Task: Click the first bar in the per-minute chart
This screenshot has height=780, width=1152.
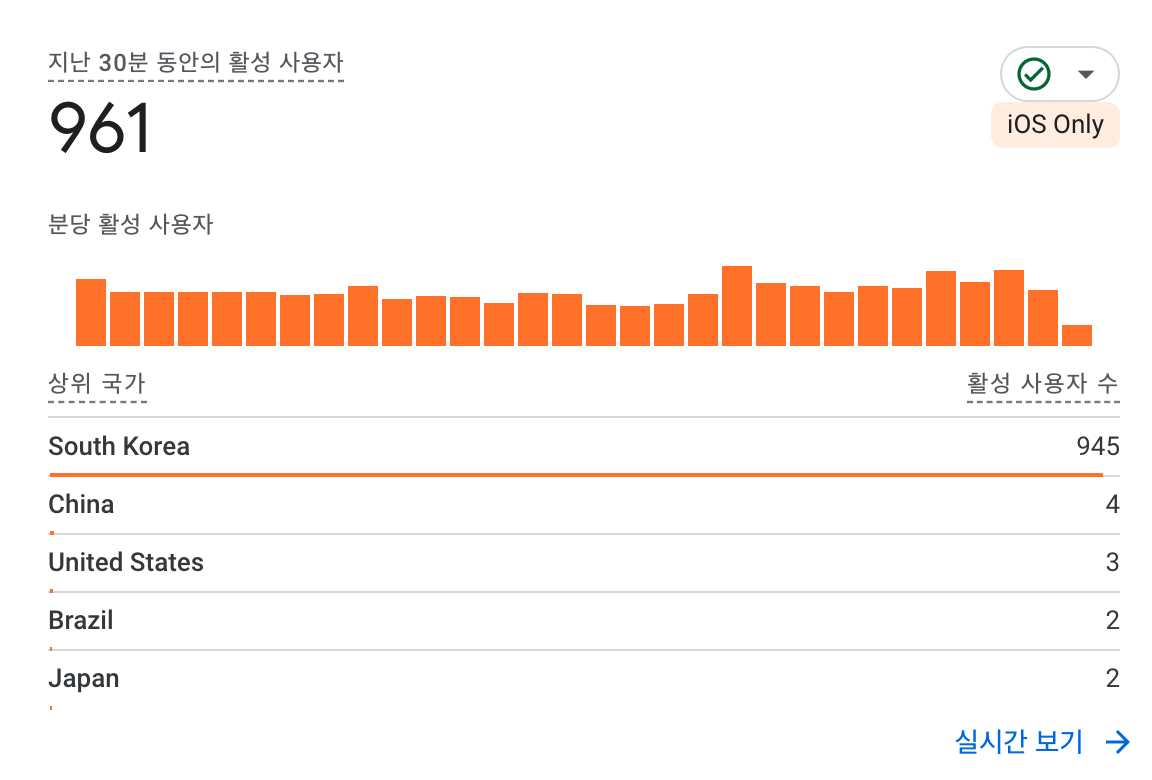Action: [91, 312]
